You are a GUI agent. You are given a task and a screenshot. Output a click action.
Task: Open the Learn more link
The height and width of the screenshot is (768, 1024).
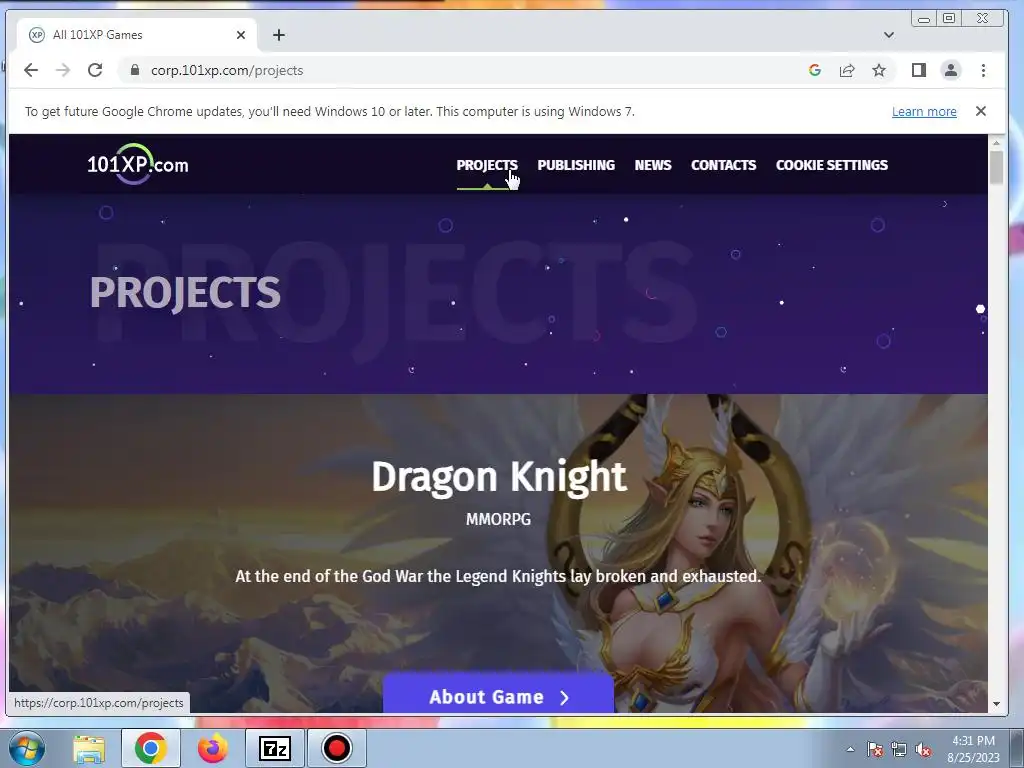(924, 112)
